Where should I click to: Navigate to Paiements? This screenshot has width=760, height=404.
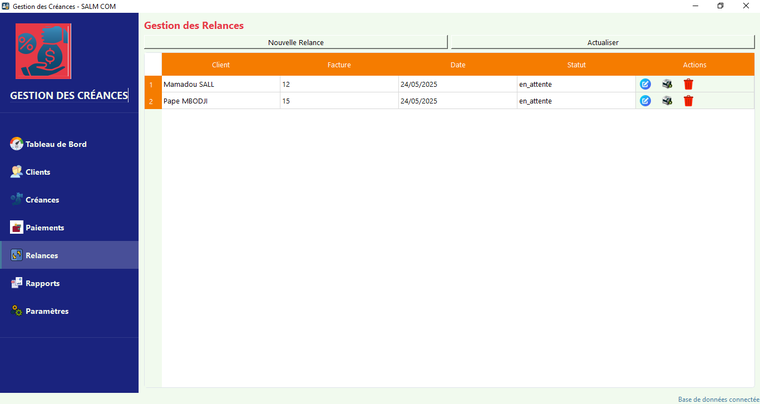coord(44,228)
